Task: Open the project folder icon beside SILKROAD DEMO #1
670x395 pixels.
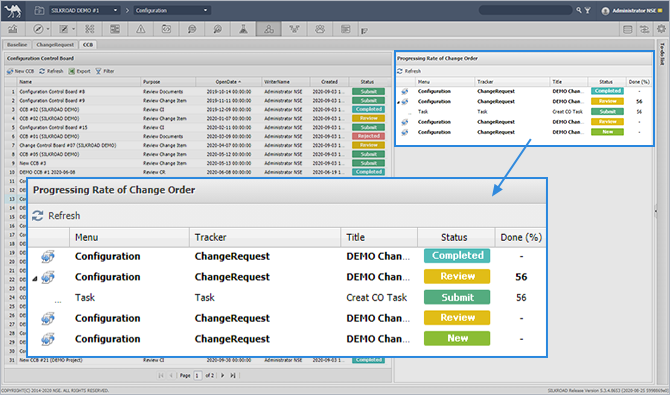Action: 39,10
